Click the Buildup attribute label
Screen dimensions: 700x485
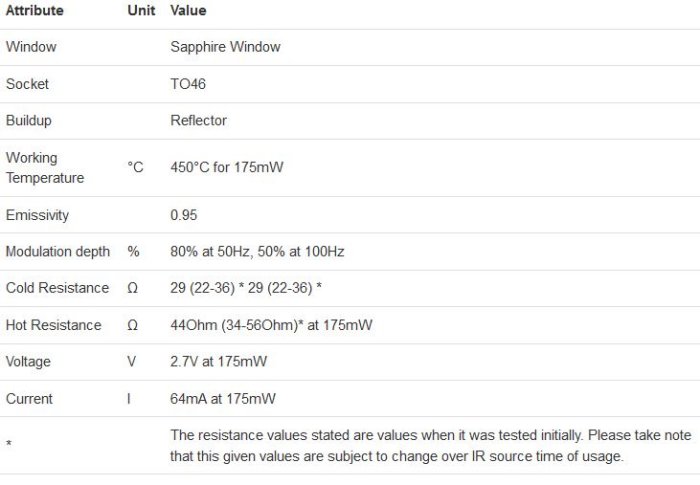point(28,121)
